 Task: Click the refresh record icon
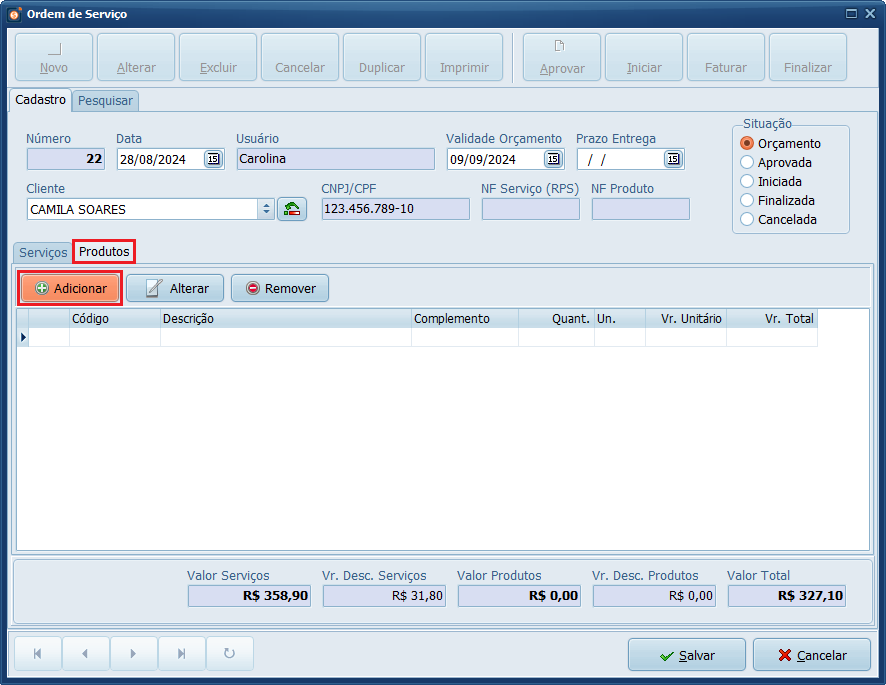[x=230, y=654]
